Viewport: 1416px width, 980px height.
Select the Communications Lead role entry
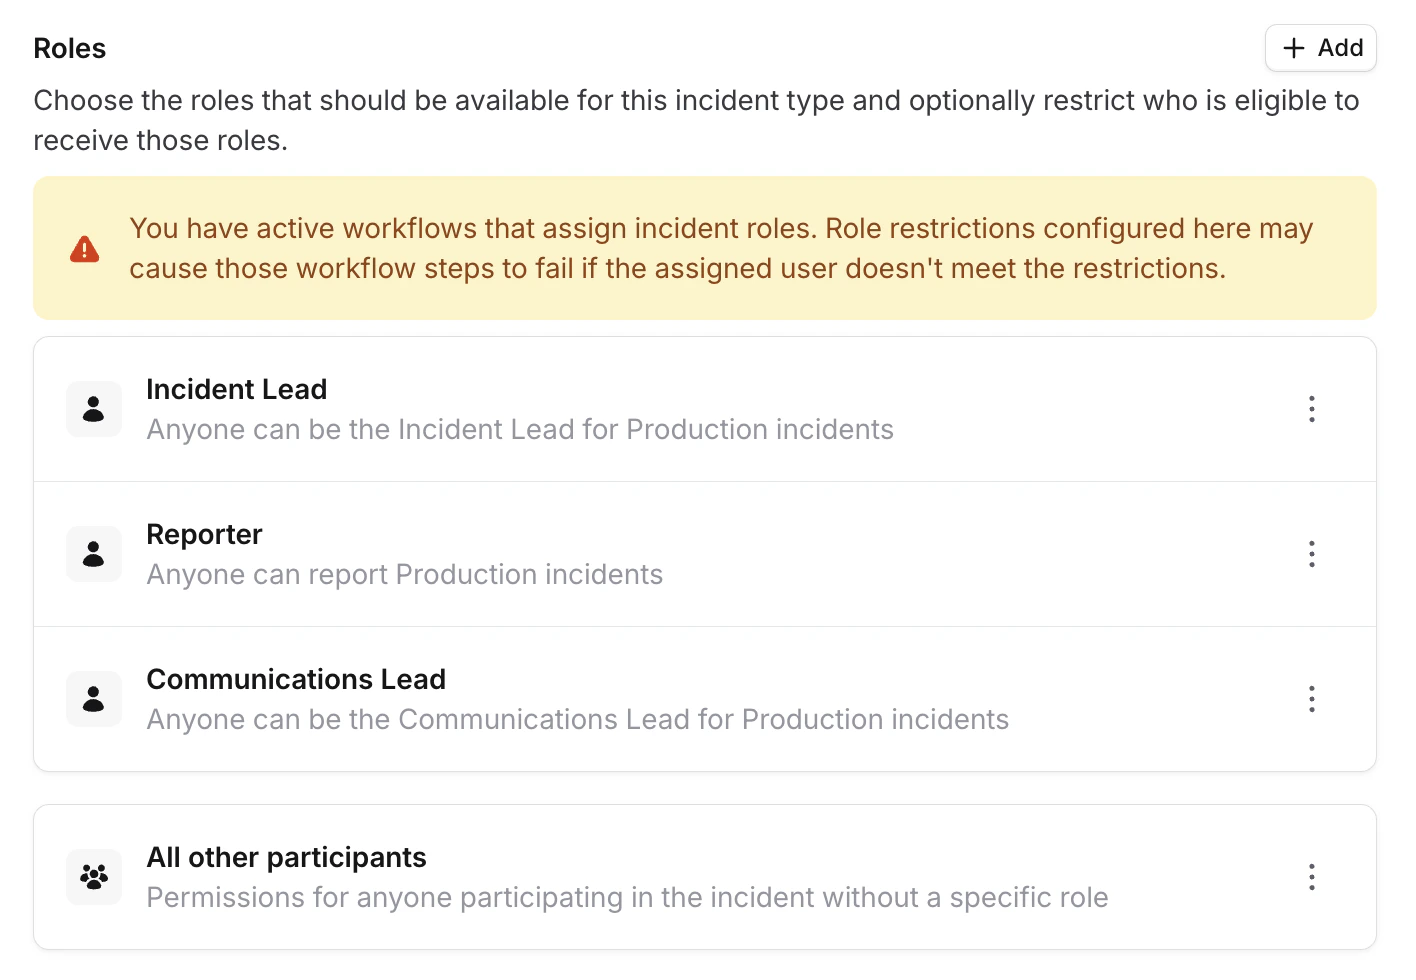tap(600, 698)
